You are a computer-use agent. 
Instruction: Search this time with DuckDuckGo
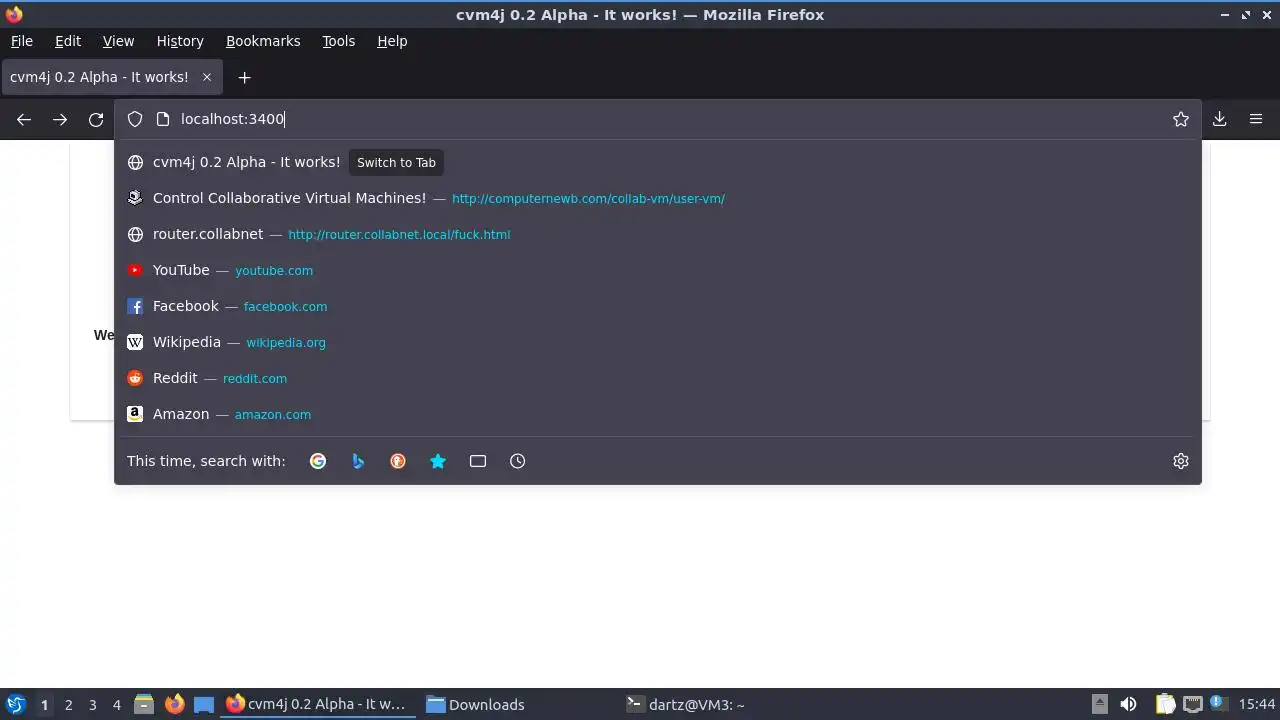pos(398,461)
